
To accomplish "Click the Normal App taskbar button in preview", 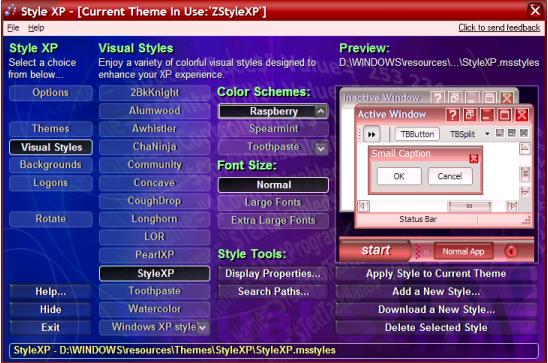I will click(463, 252).
